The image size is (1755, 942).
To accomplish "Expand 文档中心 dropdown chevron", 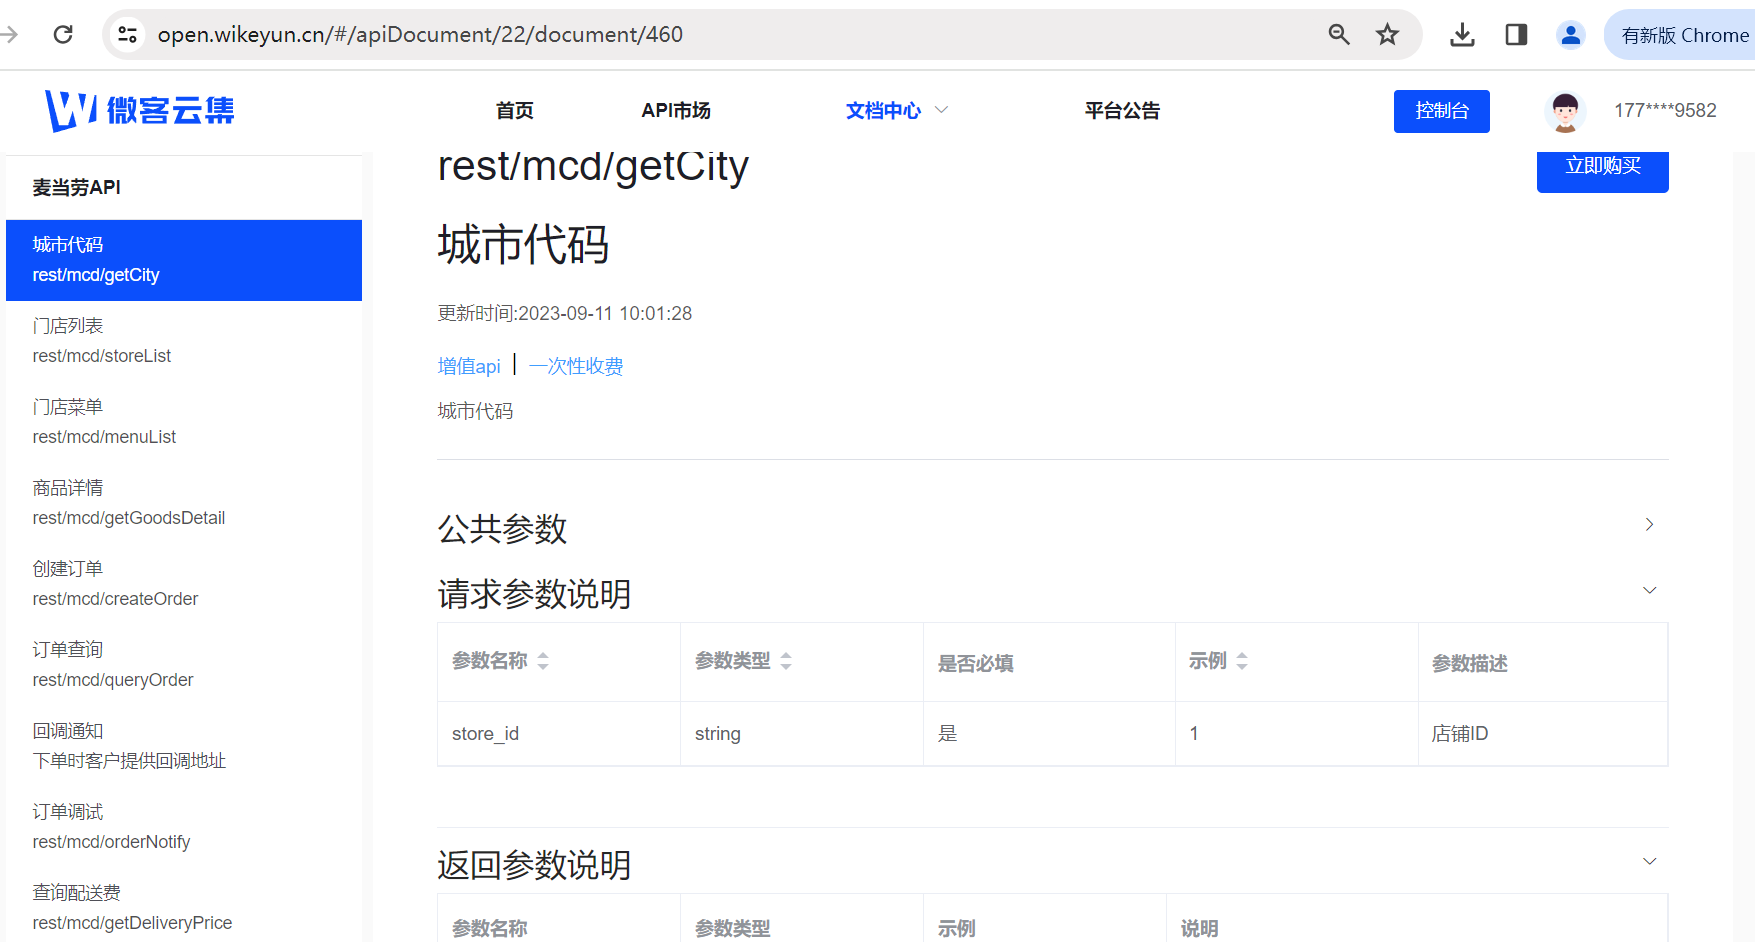I will click(941, 110).
